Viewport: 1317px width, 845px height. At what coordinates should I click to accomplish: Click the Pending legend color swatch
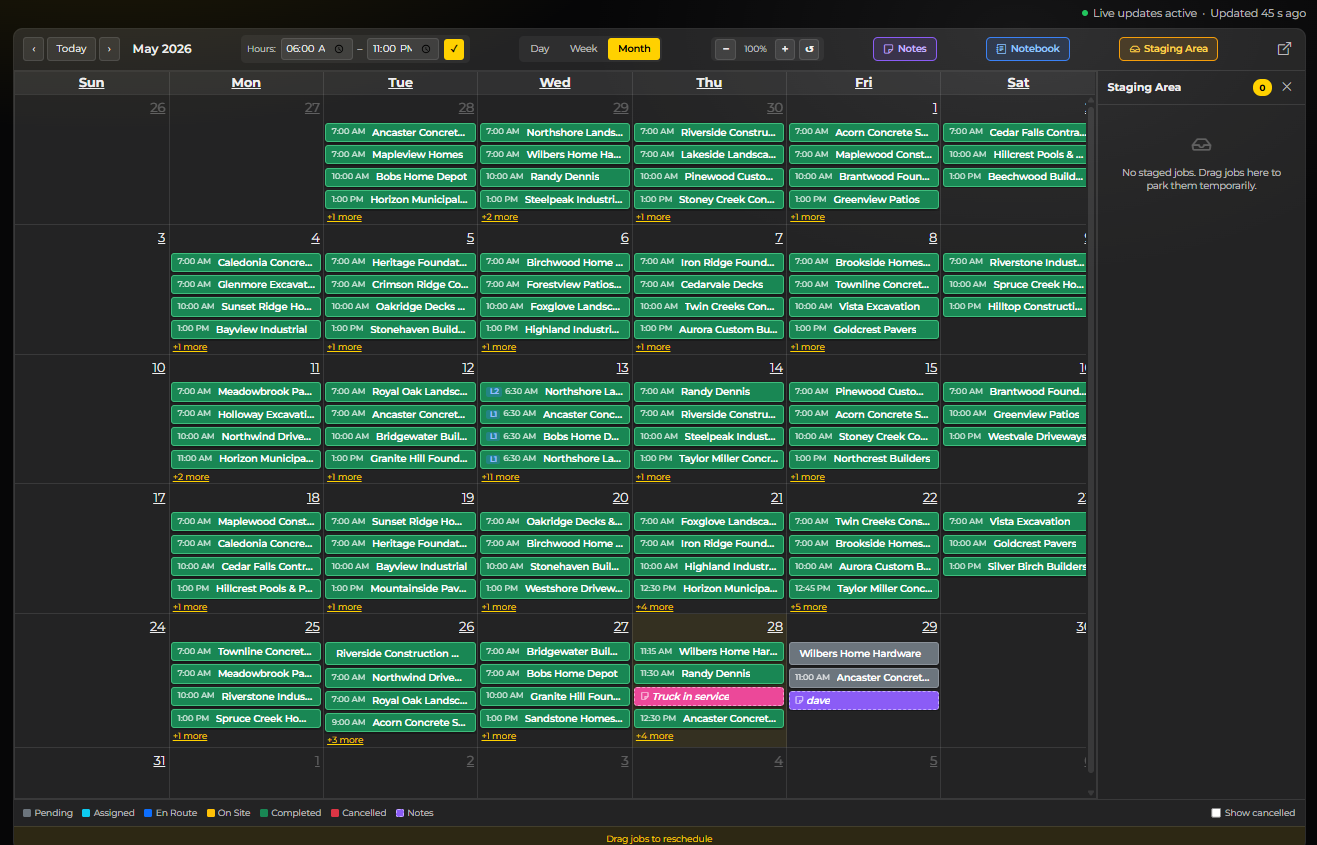coord(27,813)
